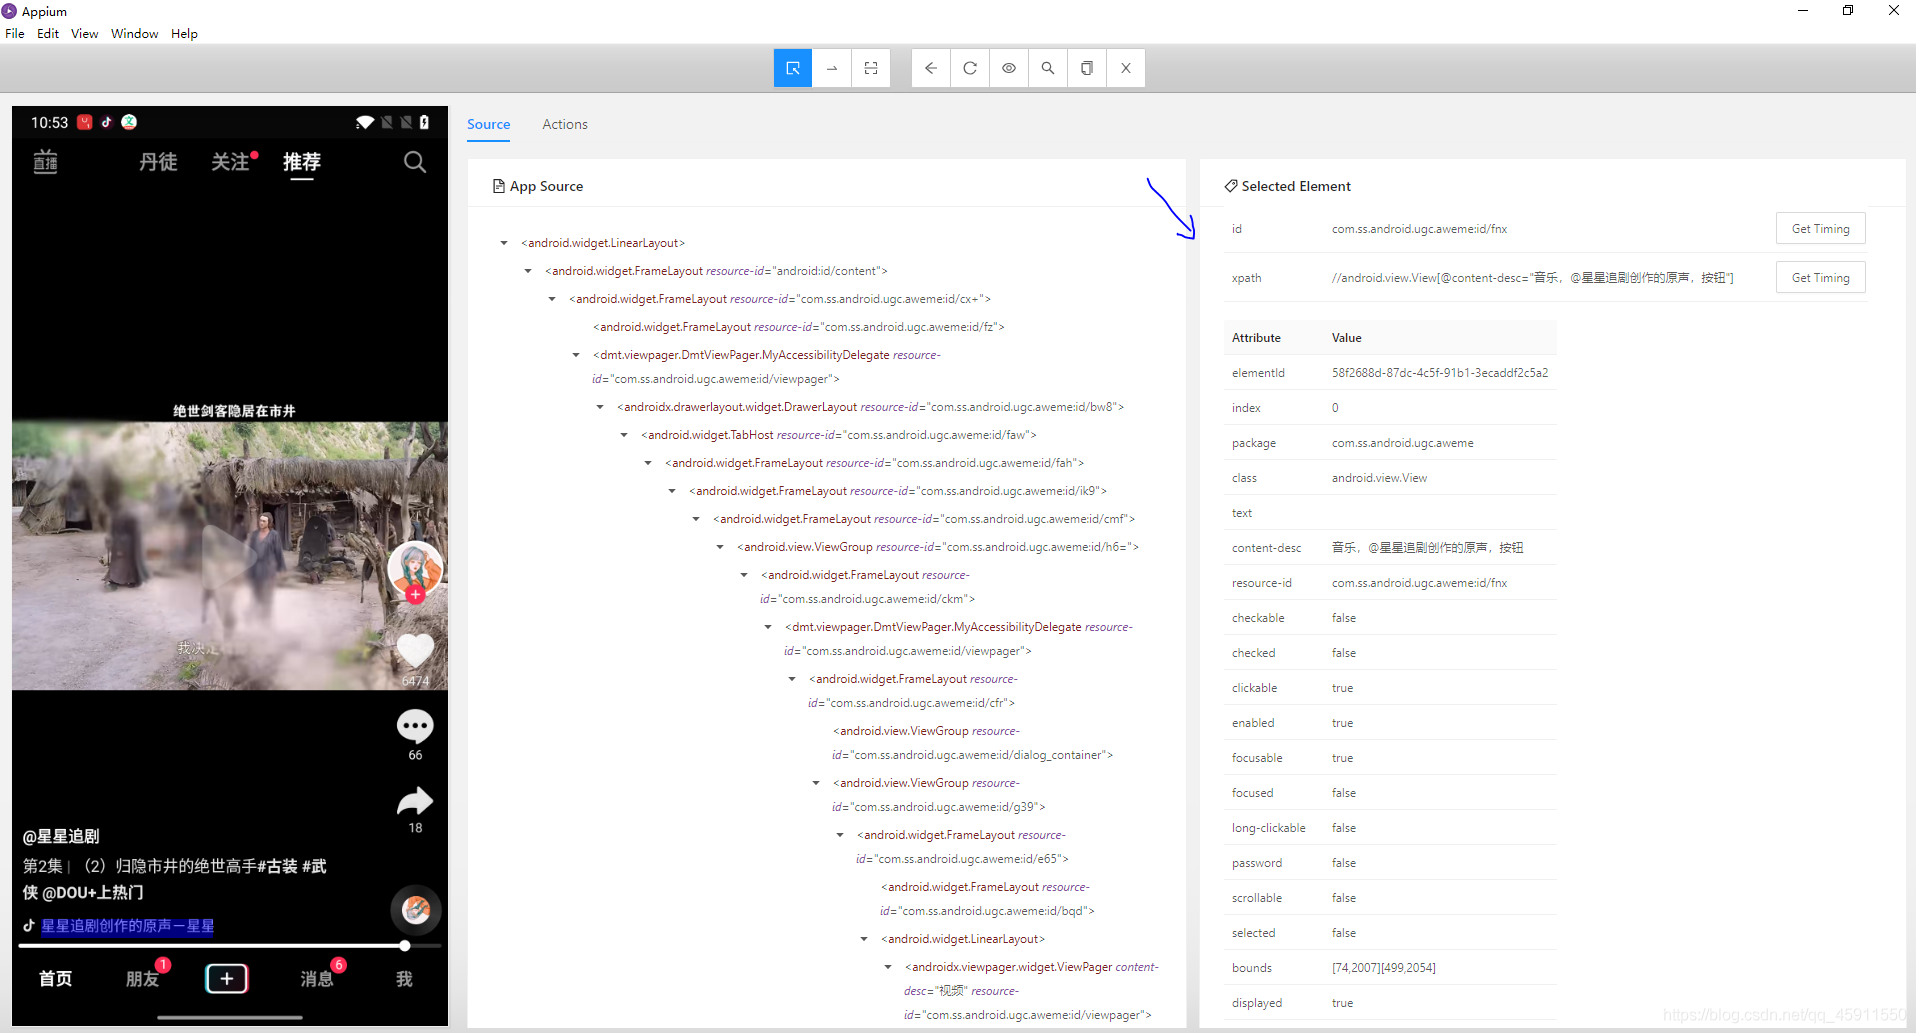Viewport: 1916px width, 1033px height.
Task: Collapse FrameLayout fah node
Action: (x=648, y=463)
